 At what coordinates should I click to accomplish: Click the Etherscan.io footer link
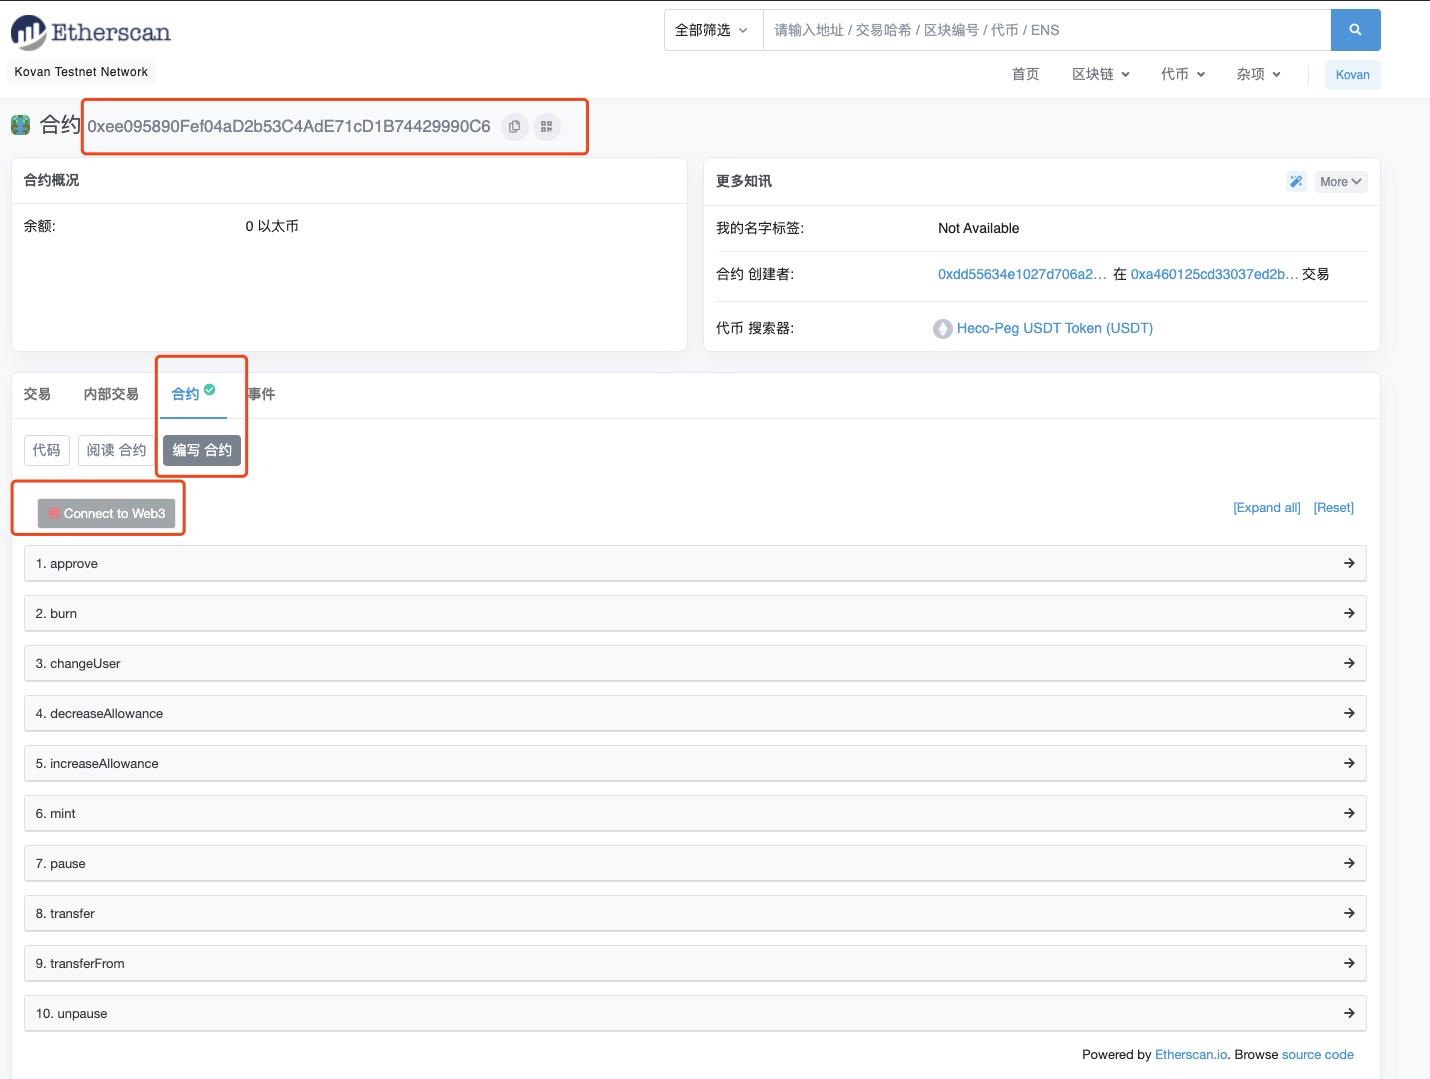click(x=1191, y=1054)
